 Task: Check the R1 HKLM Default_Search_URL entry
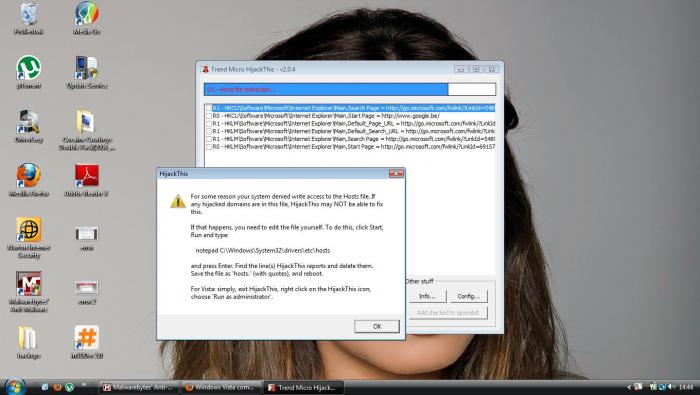click(208, 131)
